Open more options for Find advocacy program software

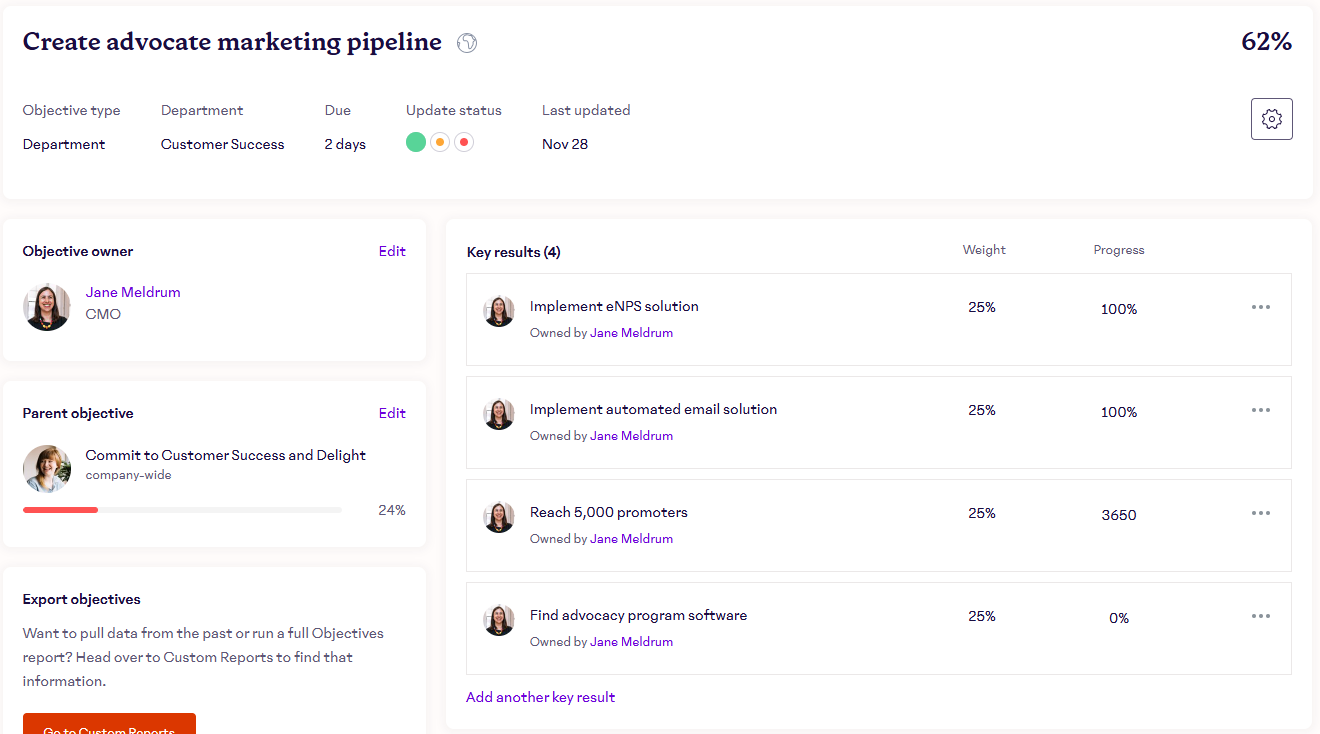click(1260, 616)
